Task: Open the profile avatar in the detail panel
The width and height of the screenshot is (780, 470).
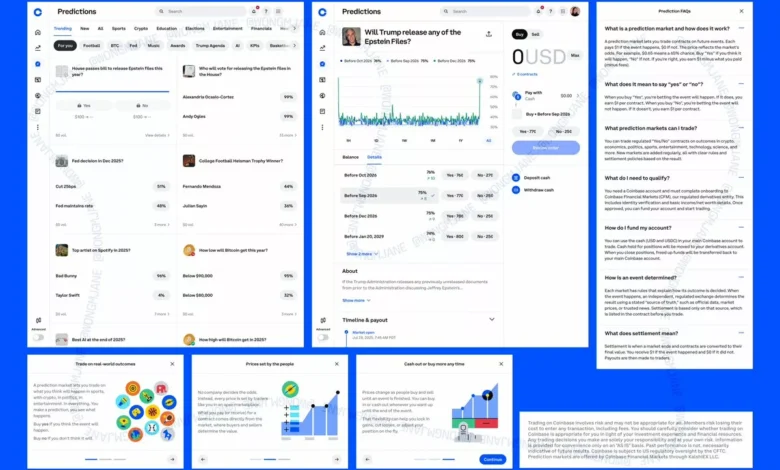Action: [x=575, y=12]
